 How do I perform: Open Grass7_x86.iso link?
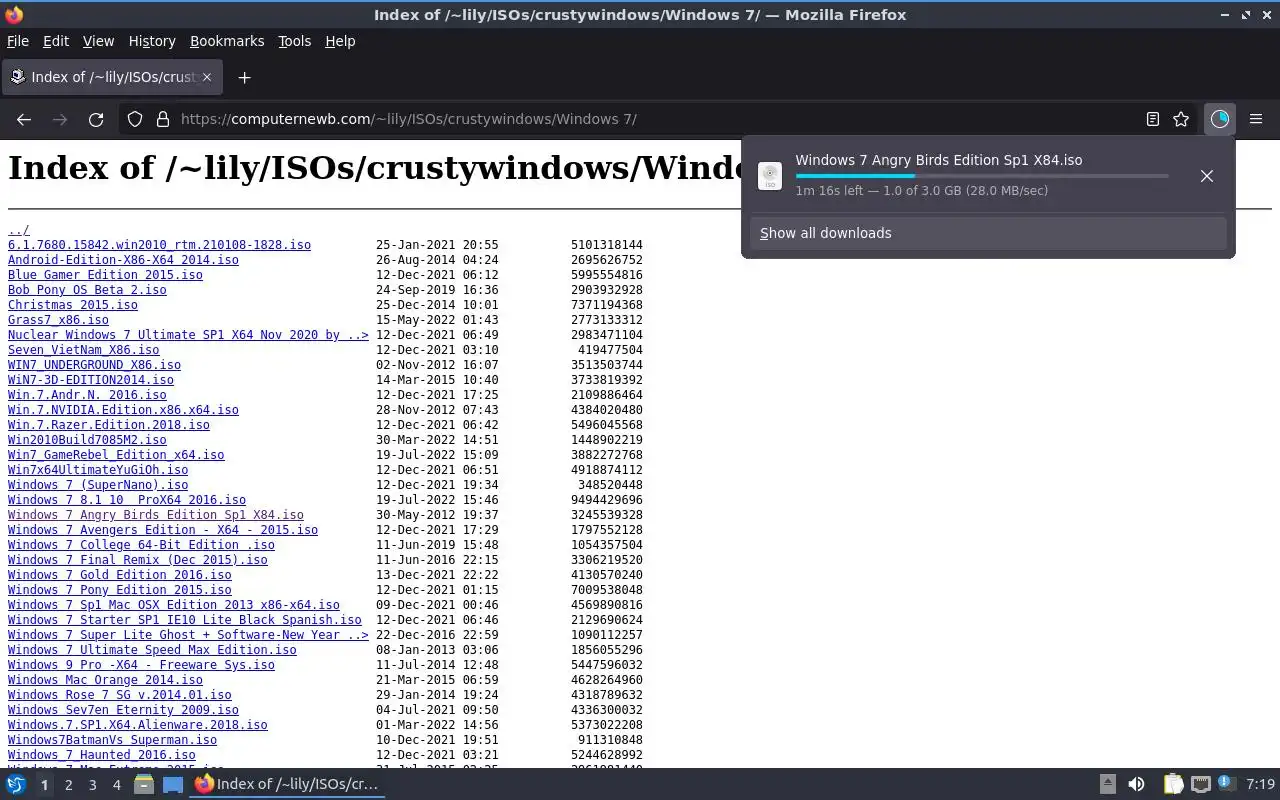click(x=58, y=320)
